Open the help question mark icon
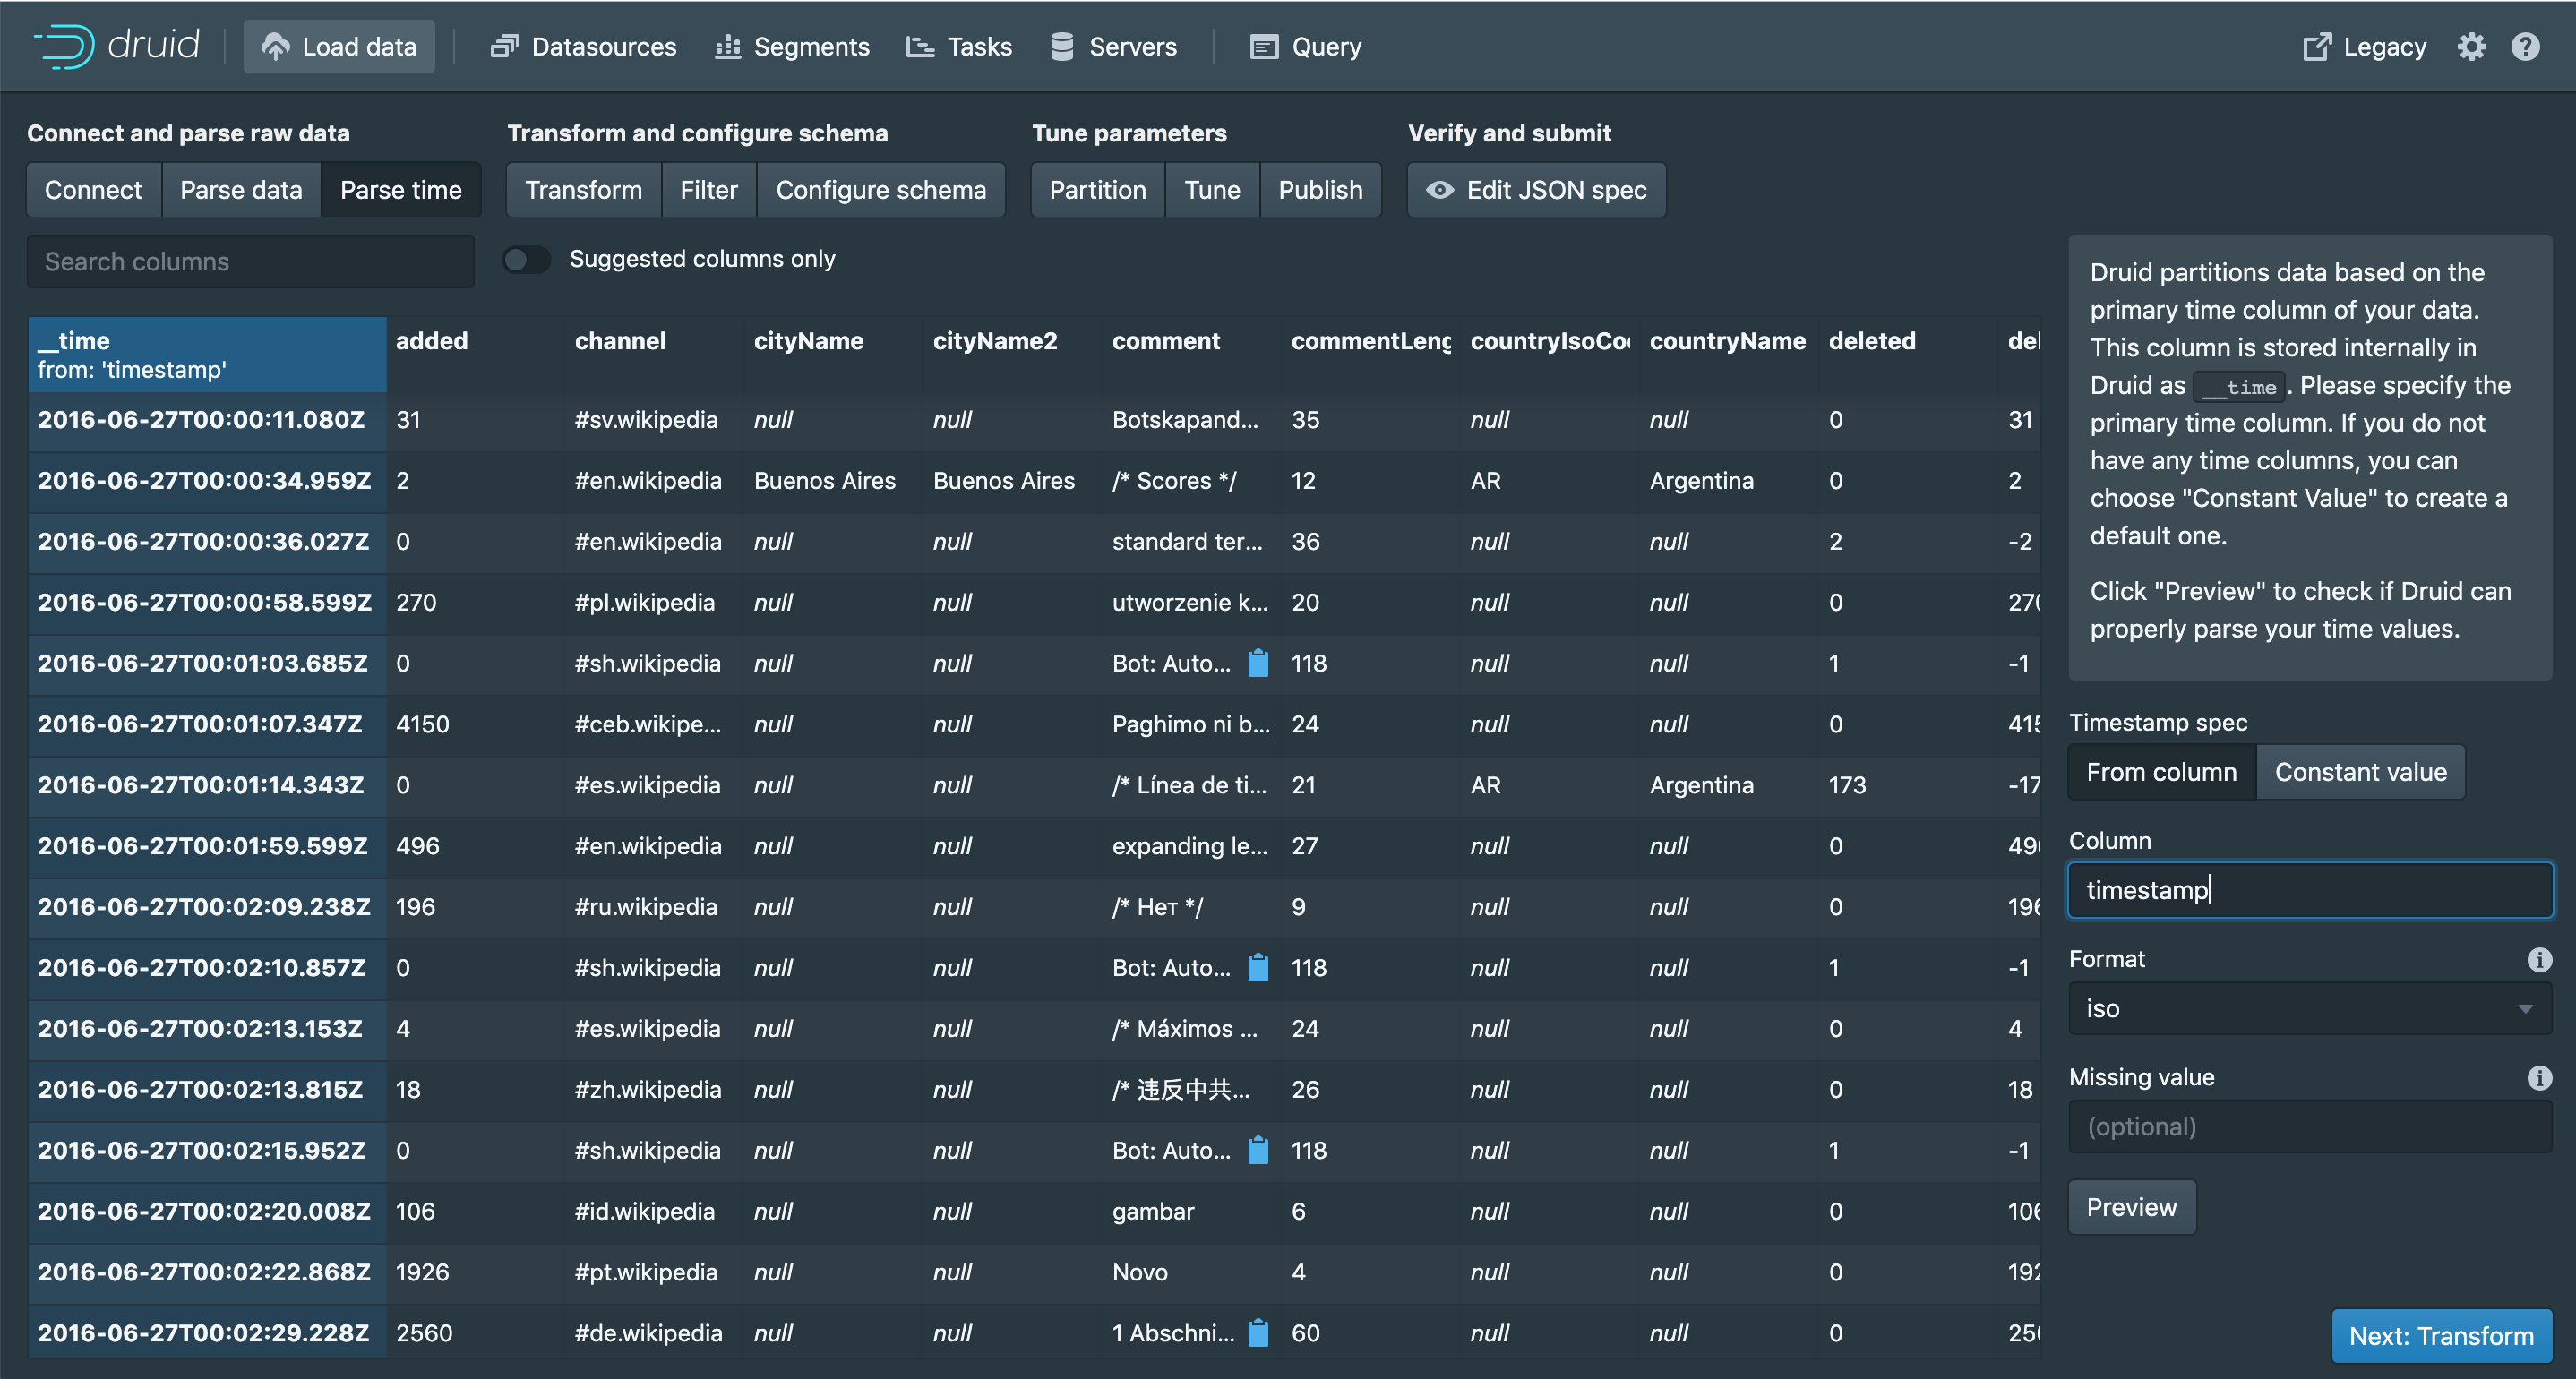2576x1379 pixels. click(2525, 47)
